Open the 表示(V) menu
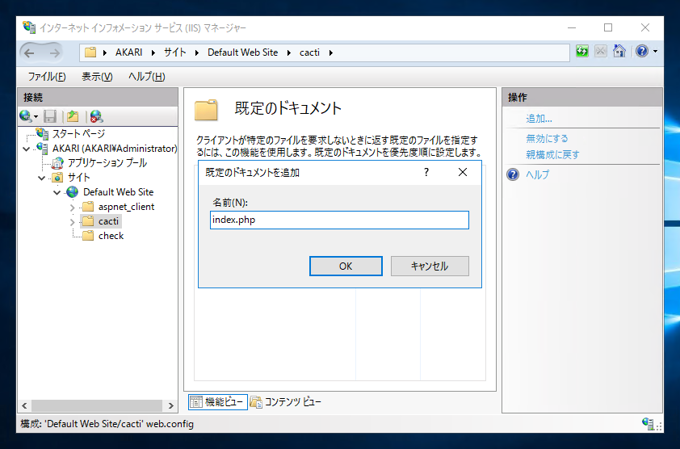This screenshot has width=680, height=449. click(x=97, y=77)
